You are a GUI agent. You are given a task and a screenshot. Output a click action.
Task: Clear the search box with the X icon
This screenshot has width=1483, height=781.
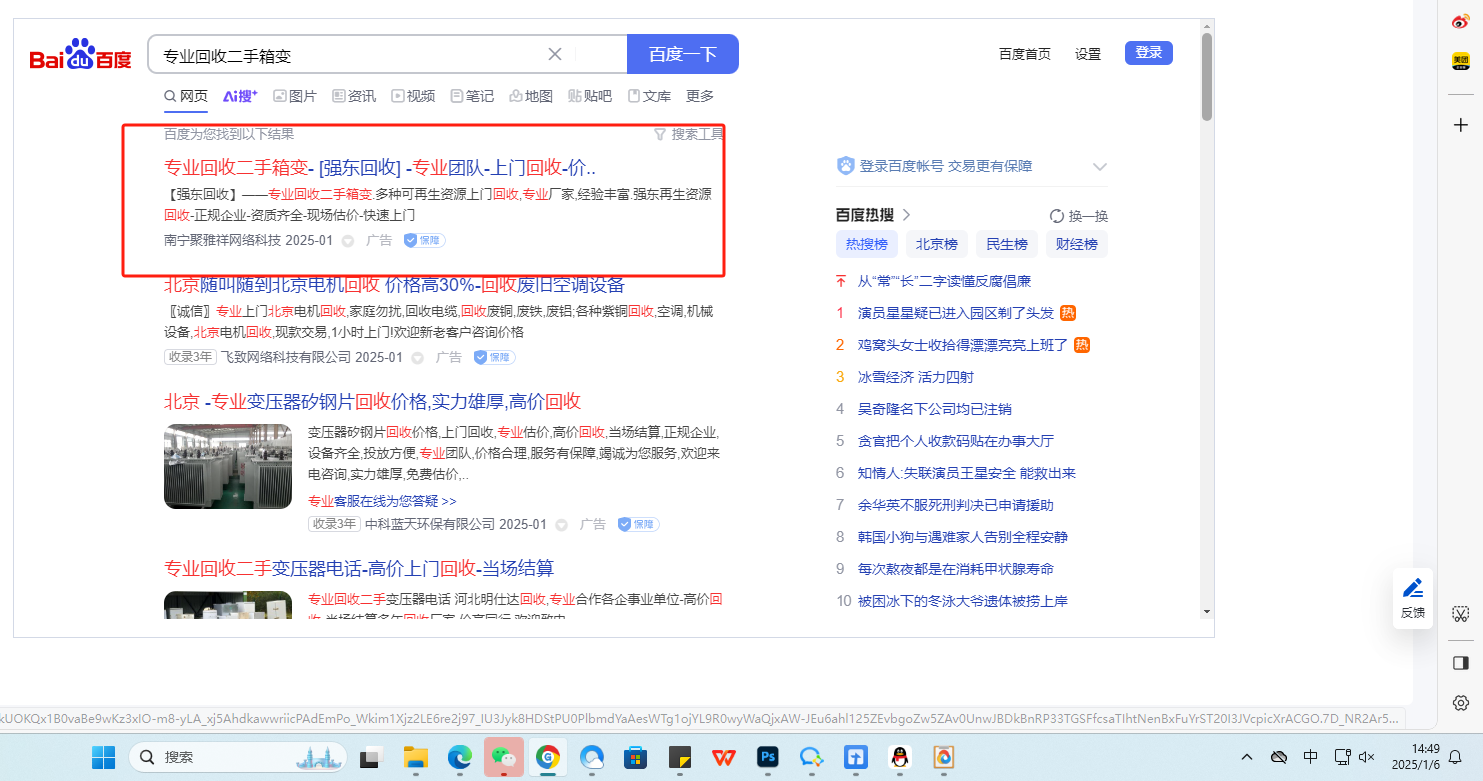tap(555, 54)
